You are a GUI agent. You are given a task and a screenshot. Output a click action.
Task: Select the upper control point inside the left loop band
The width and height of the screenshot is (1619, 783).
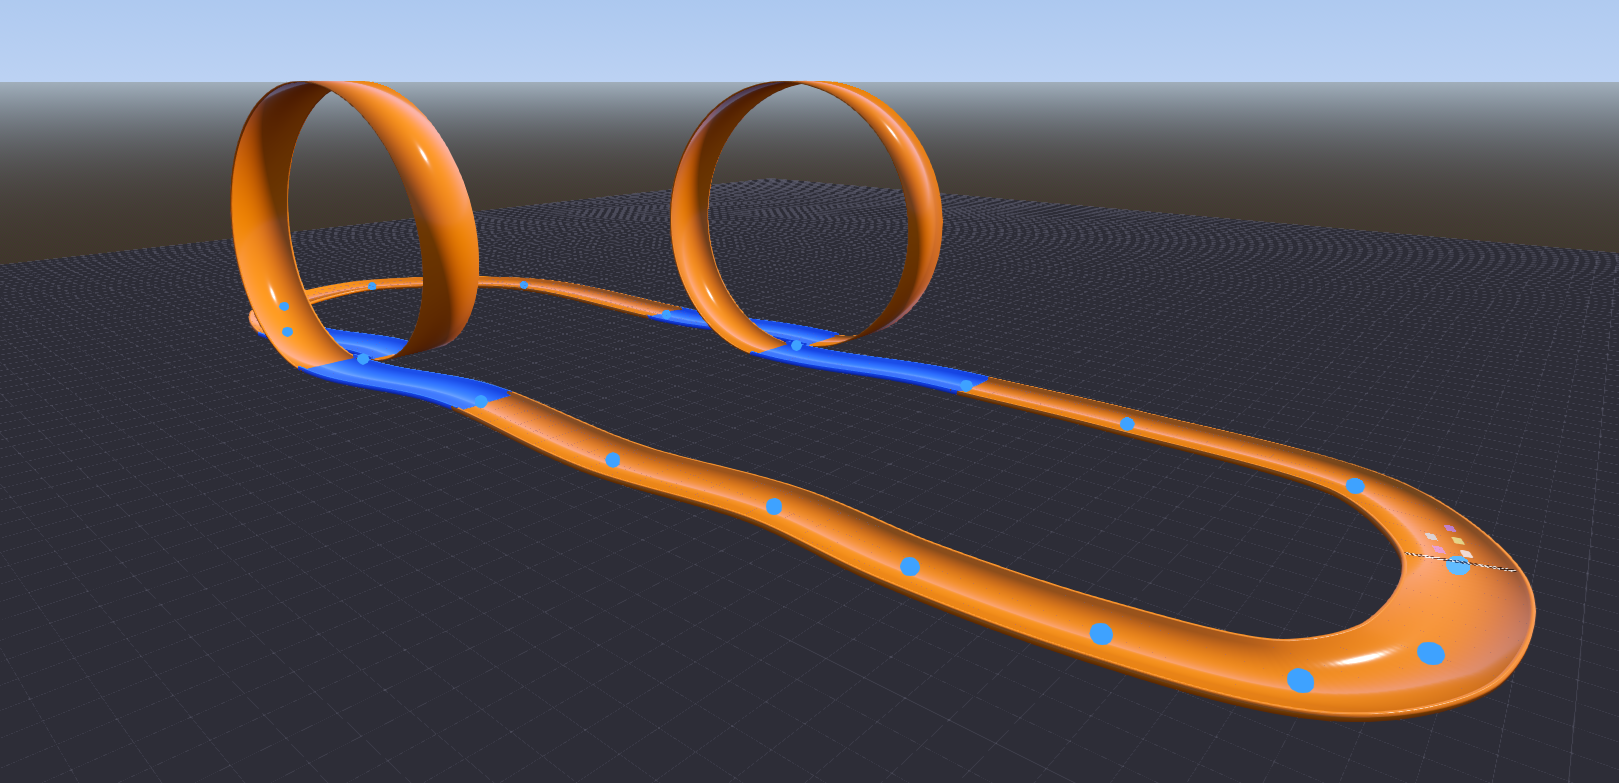tap(284, 306)
